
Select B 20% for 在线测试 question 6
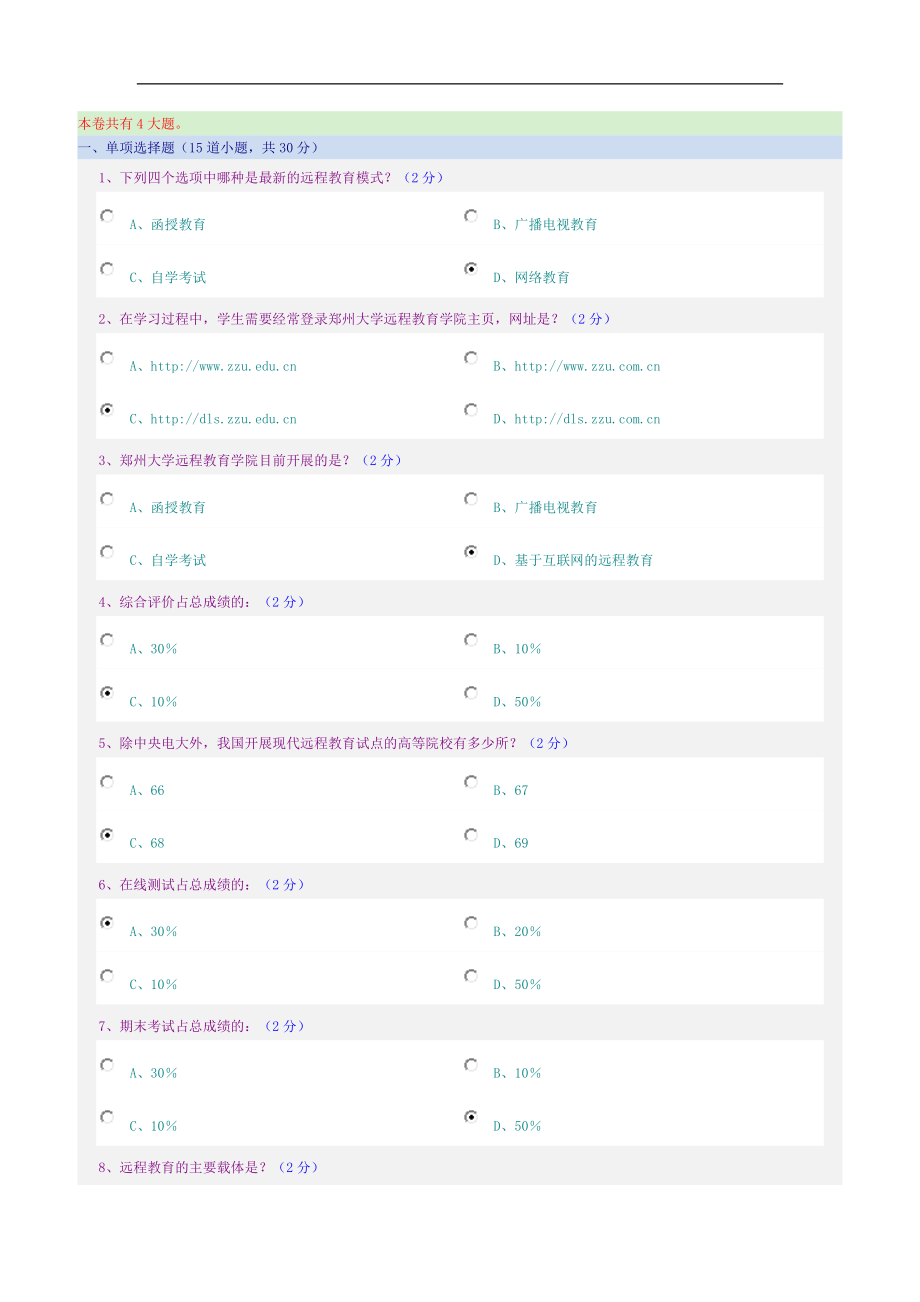tap(471, 923)
